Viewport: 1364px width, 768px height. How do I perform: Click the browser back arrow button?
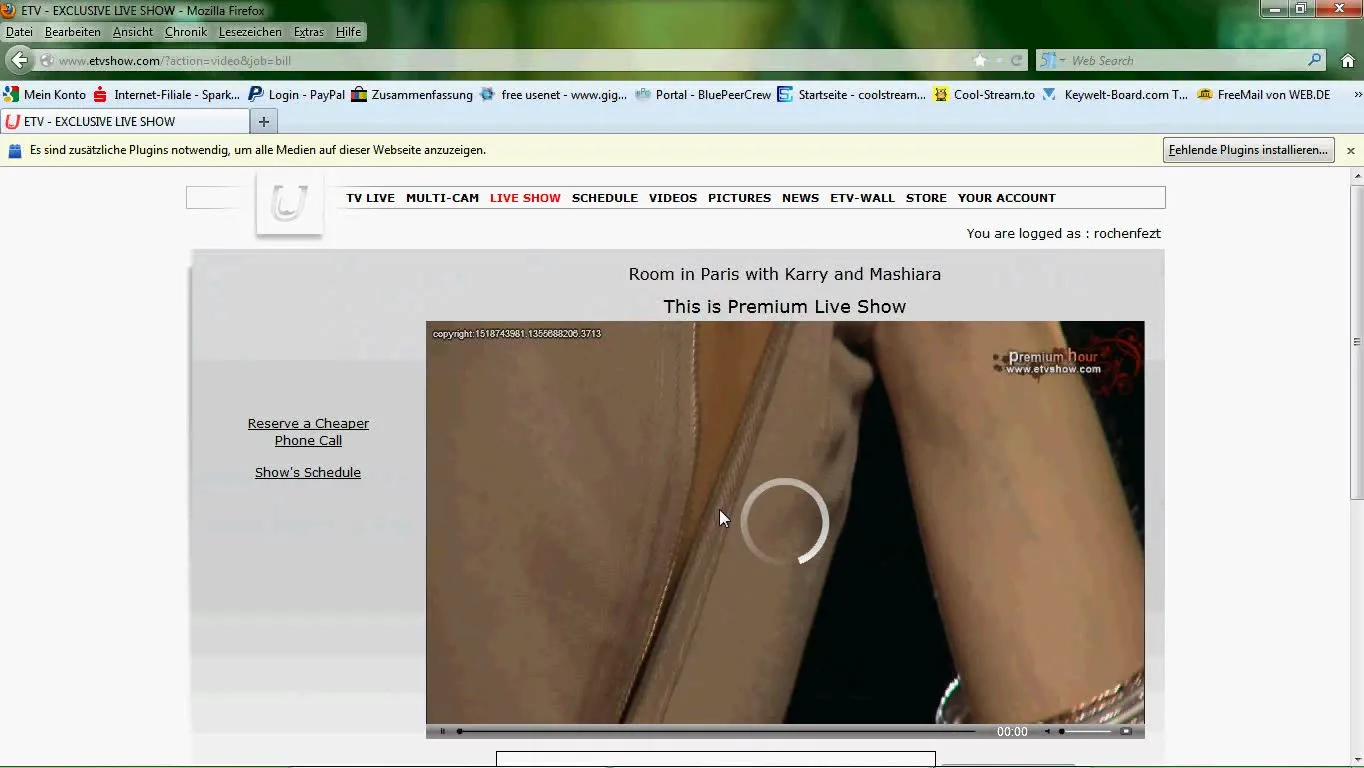[x=19, y=60]
